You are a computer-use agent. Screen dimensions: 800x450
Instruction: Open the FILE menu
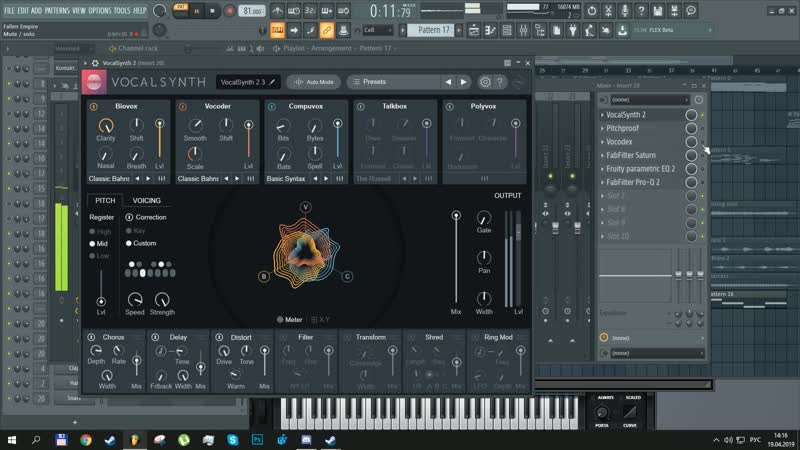pyautogui.click(x=9, y=10)
